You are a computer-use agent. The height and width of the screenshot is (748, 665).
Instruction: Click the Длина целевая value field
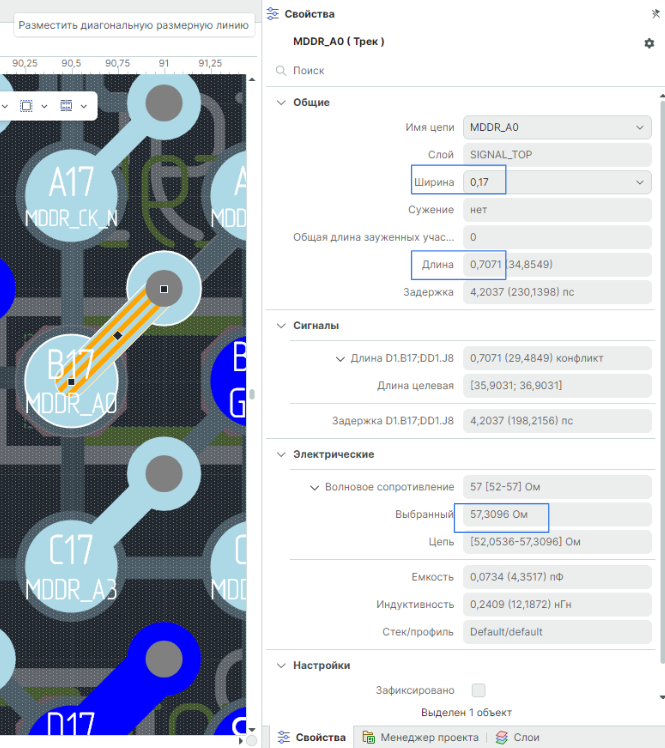click(557, 385)
